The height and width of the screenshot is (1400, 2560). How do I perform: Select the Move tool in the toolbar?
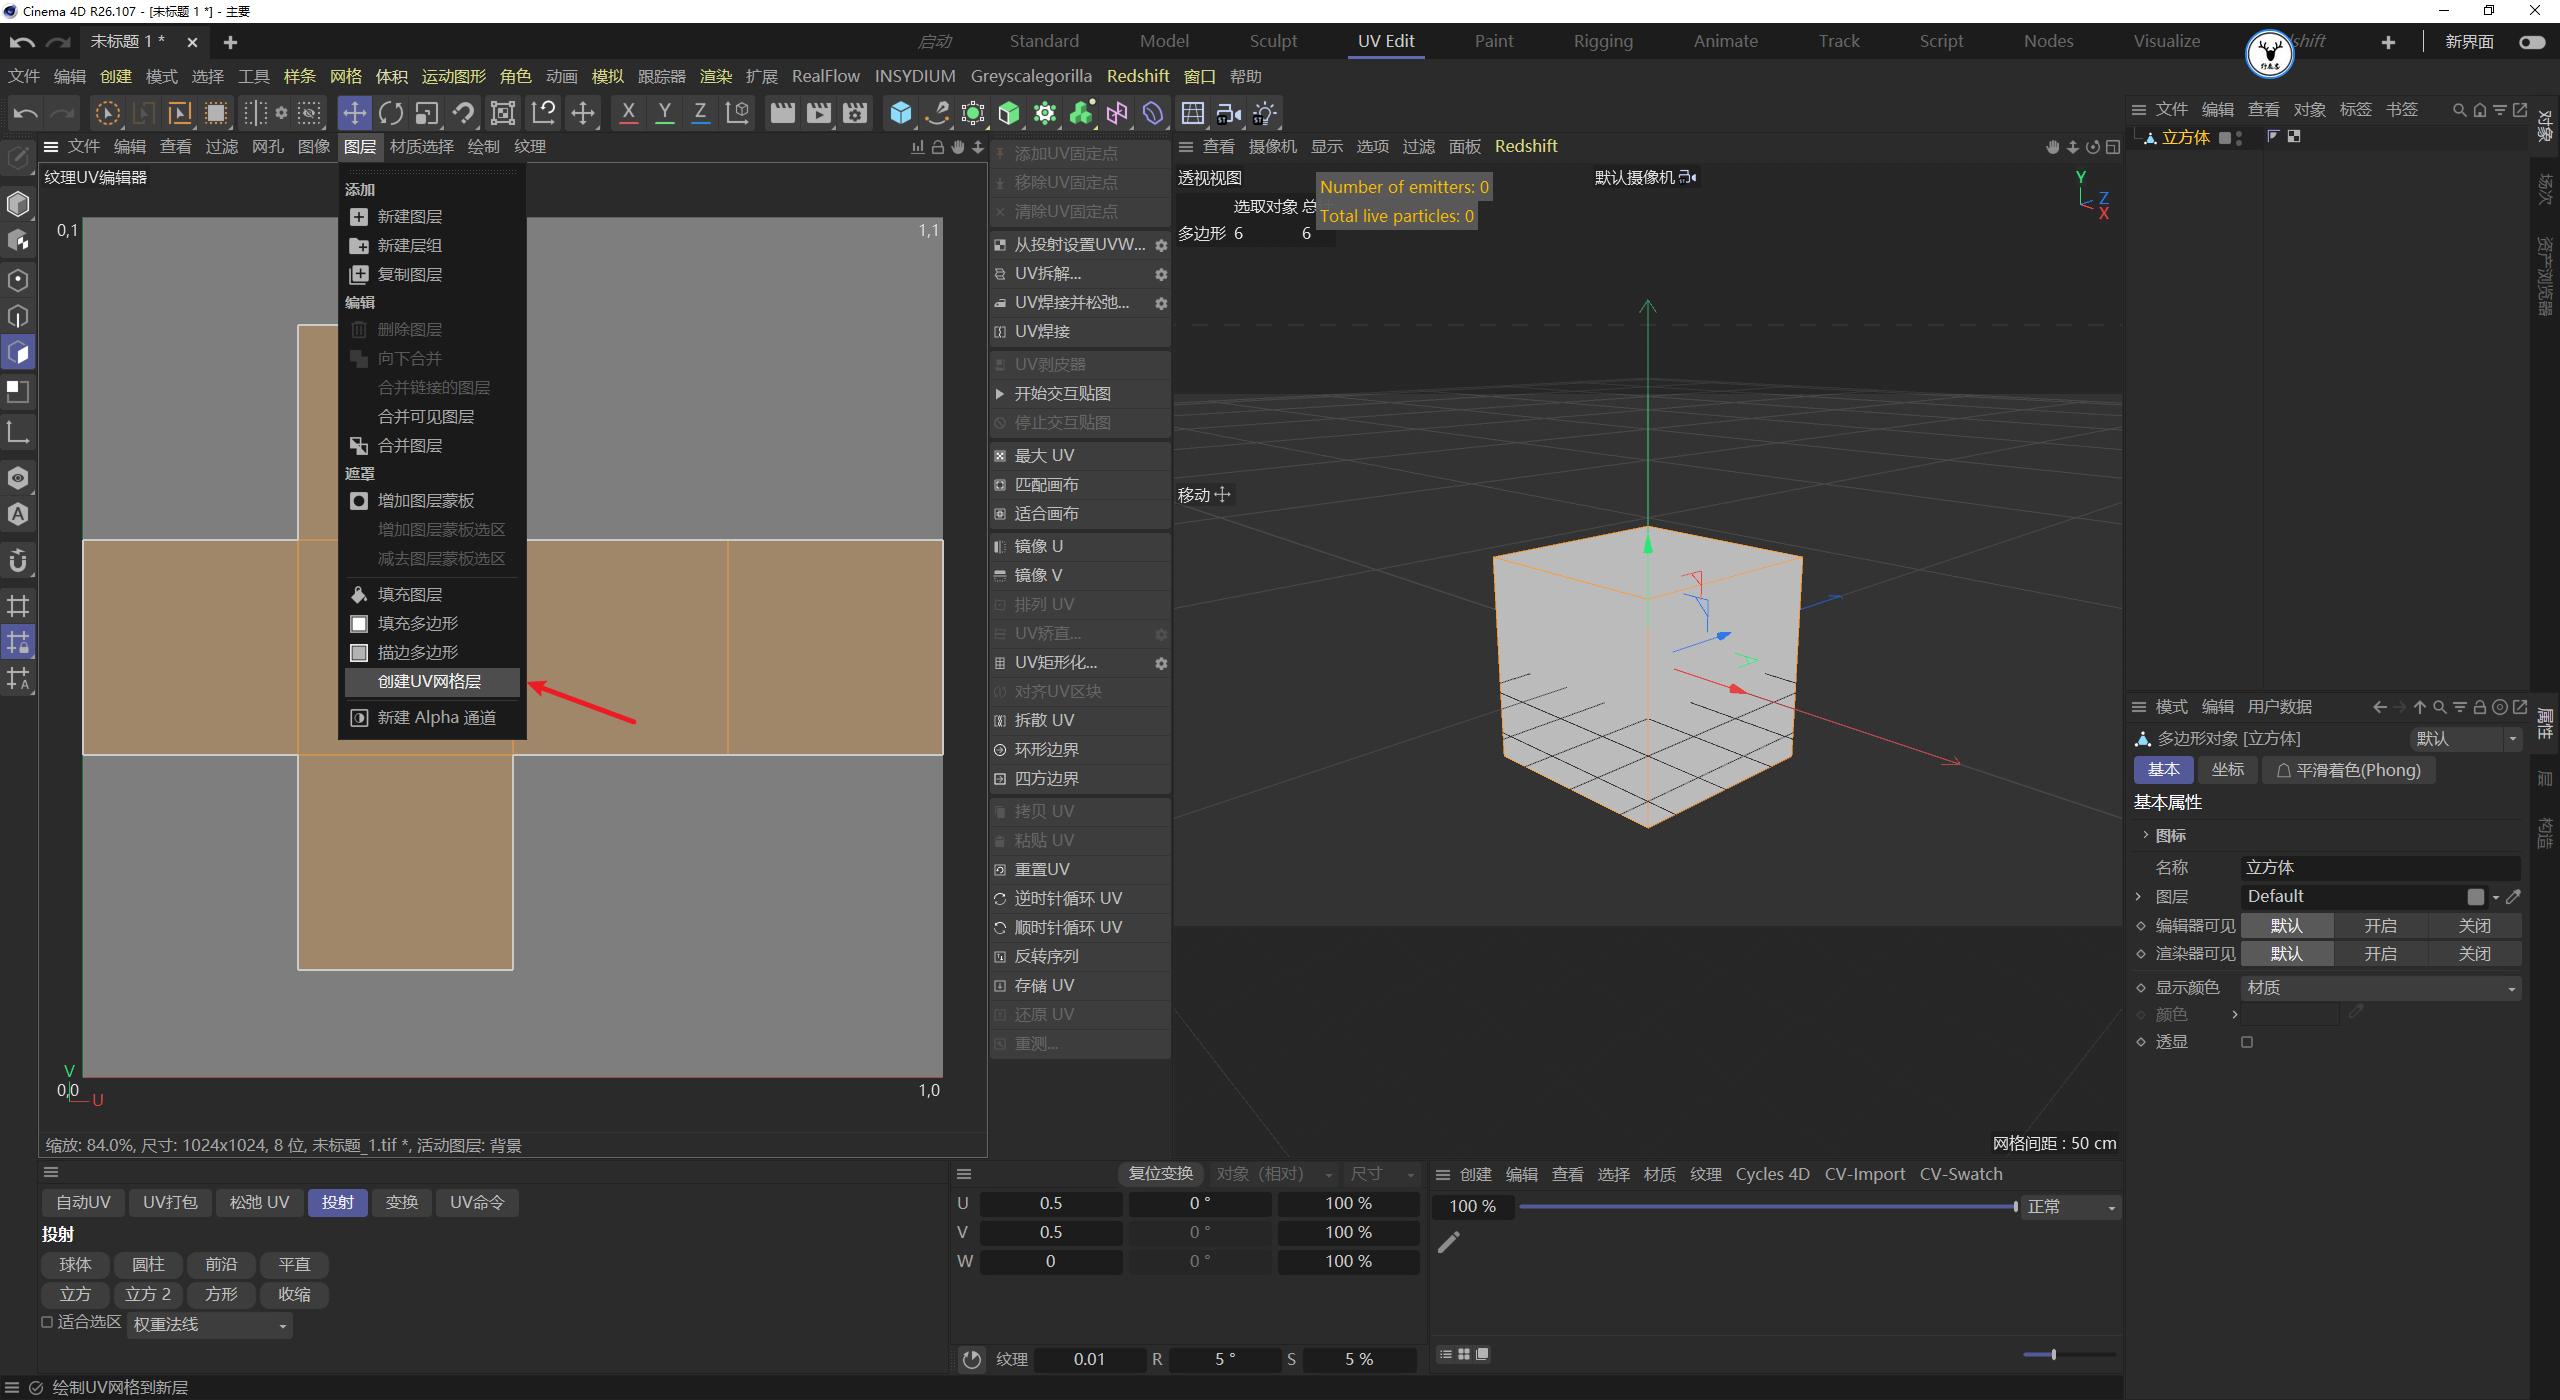pos(354,113)
